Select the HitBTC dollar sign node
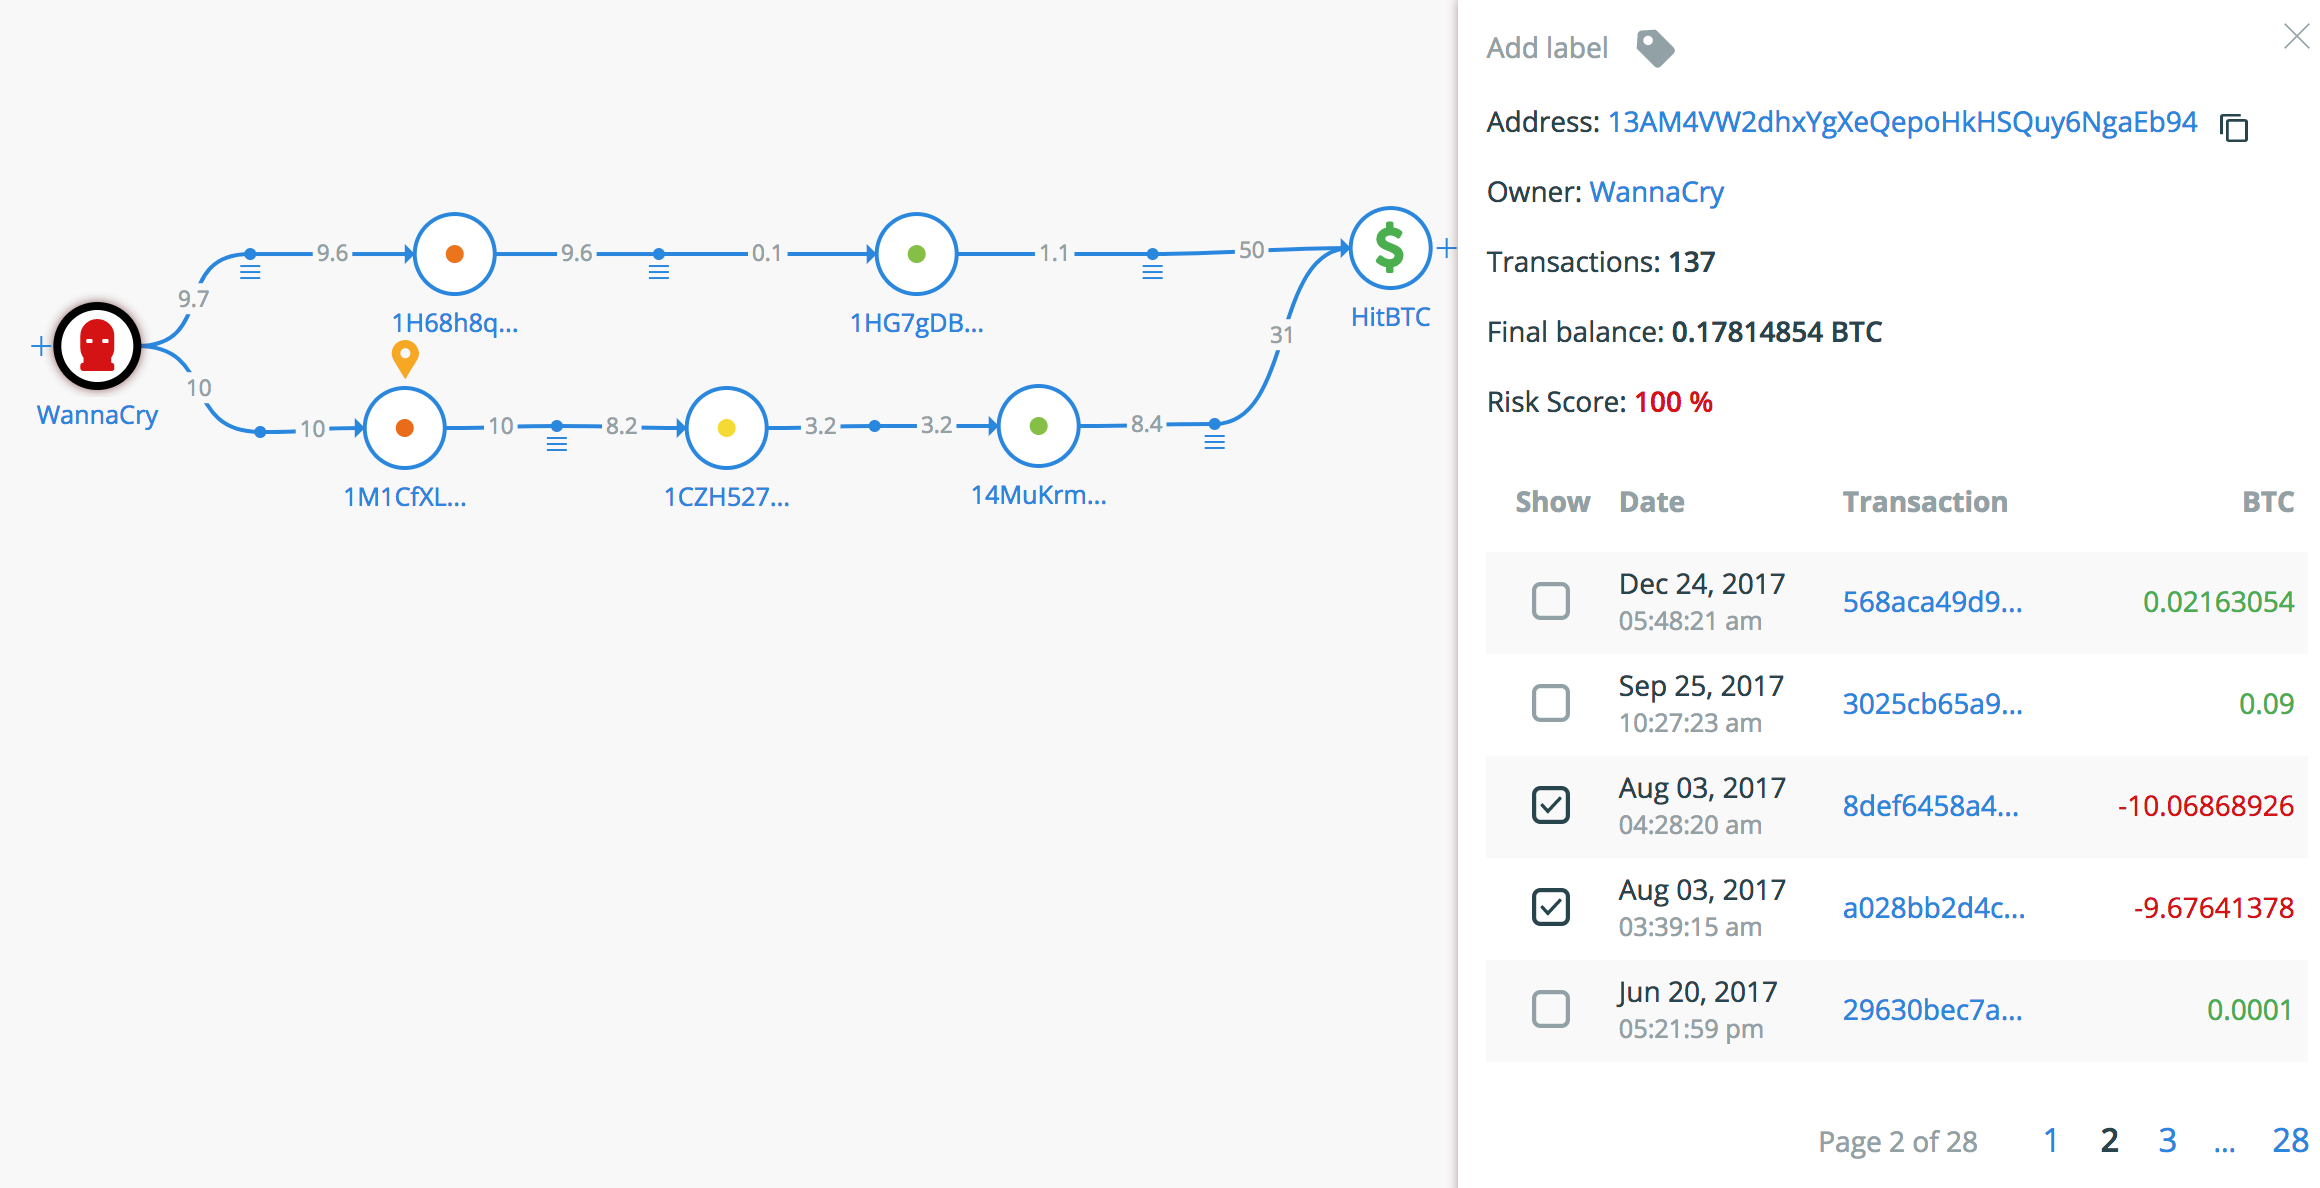Screen dimensions: 2320x1188 [x=1390, y=248]
